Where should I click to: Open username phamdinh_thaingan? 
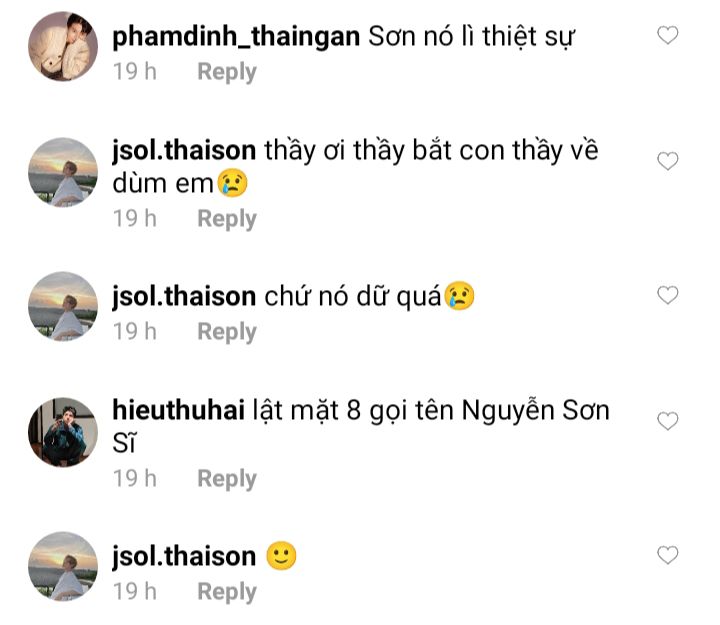coord(236,37)
